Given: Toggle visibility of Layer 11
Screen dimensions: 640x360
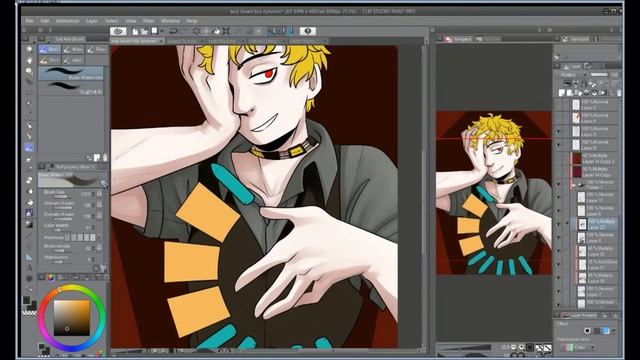Looking at the screenshot, I should click(559, 198).
